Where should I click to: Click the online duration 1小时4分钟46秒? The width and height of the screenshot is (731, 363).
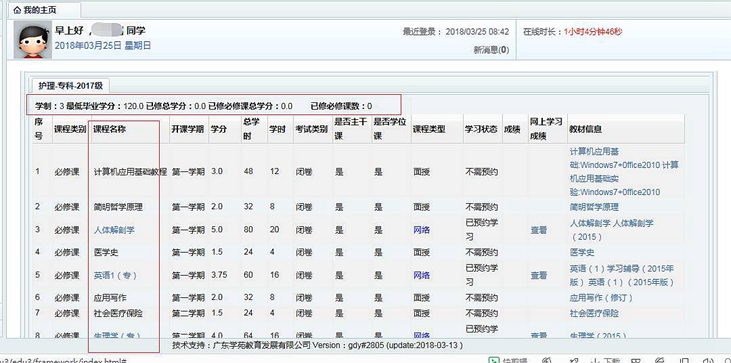coord(593,32)
